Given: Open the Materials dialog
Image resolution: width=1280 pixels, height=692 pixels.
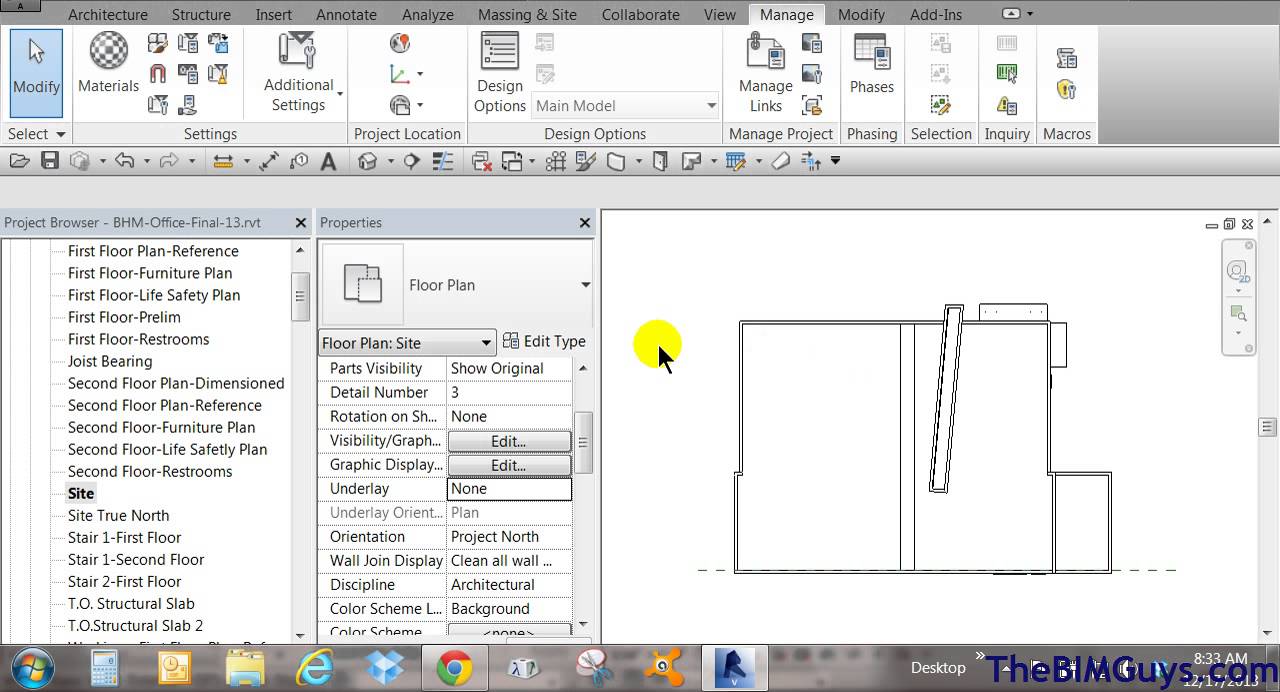Looking at the screenshot, I should pos(108,62).
